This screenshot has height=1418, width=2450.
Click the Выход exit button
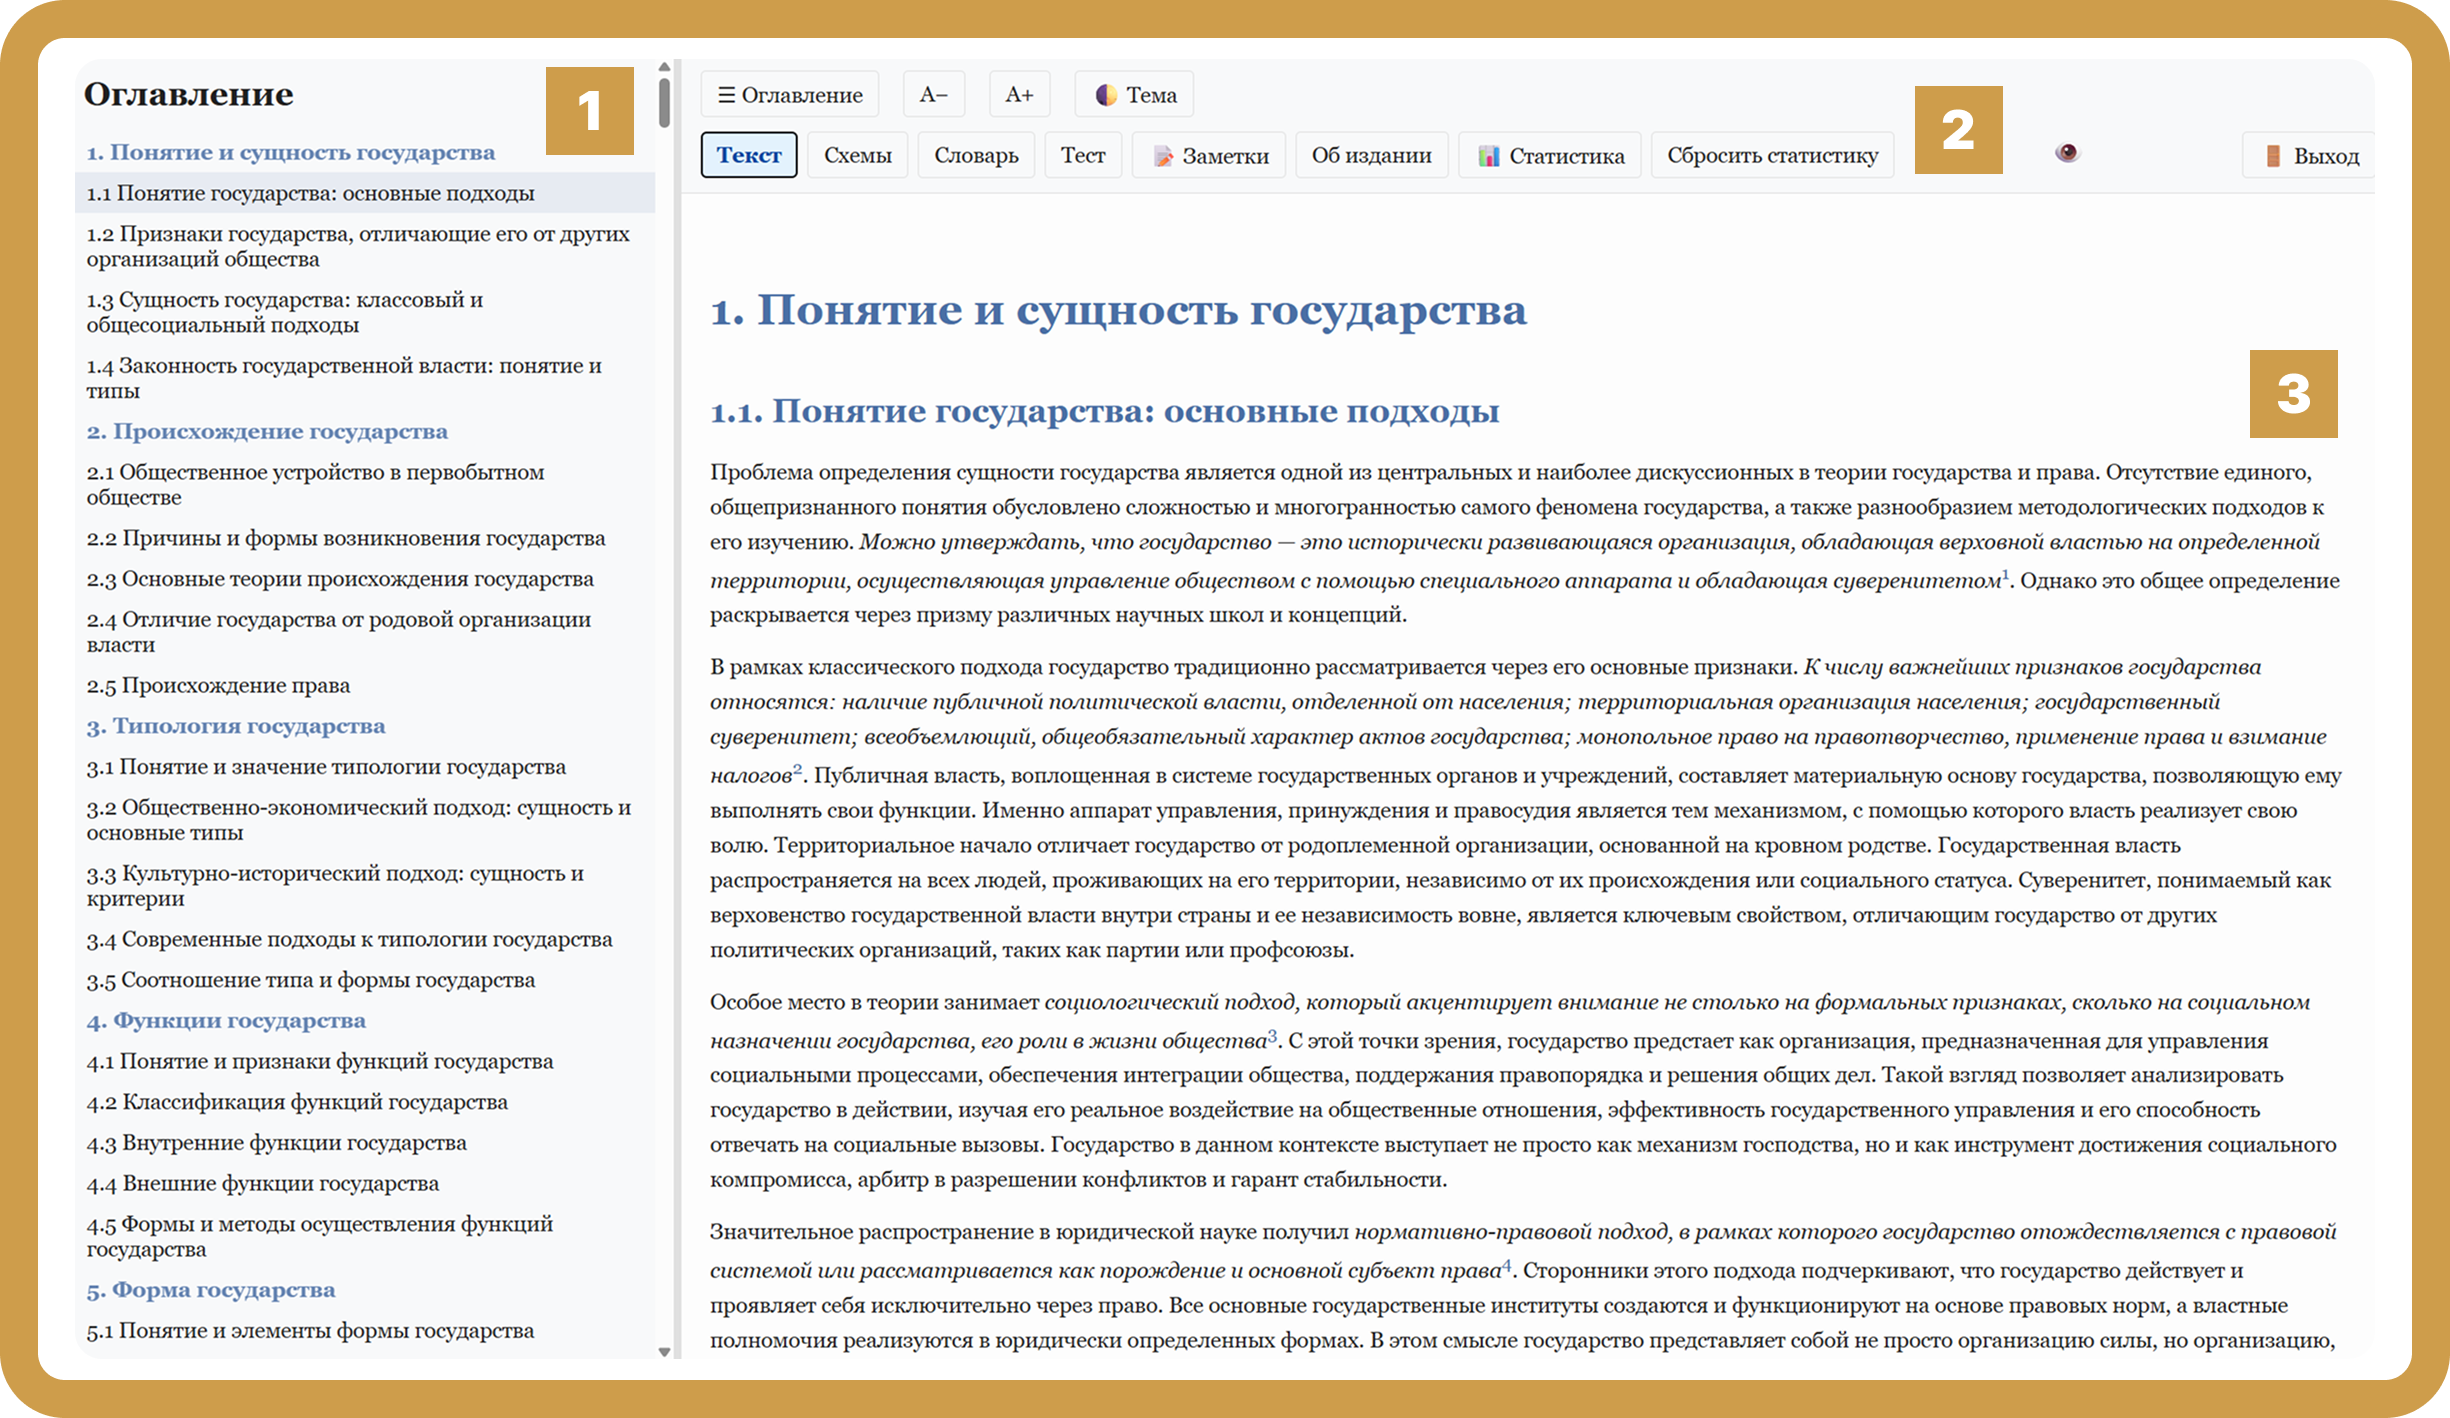click(2309, 156)
